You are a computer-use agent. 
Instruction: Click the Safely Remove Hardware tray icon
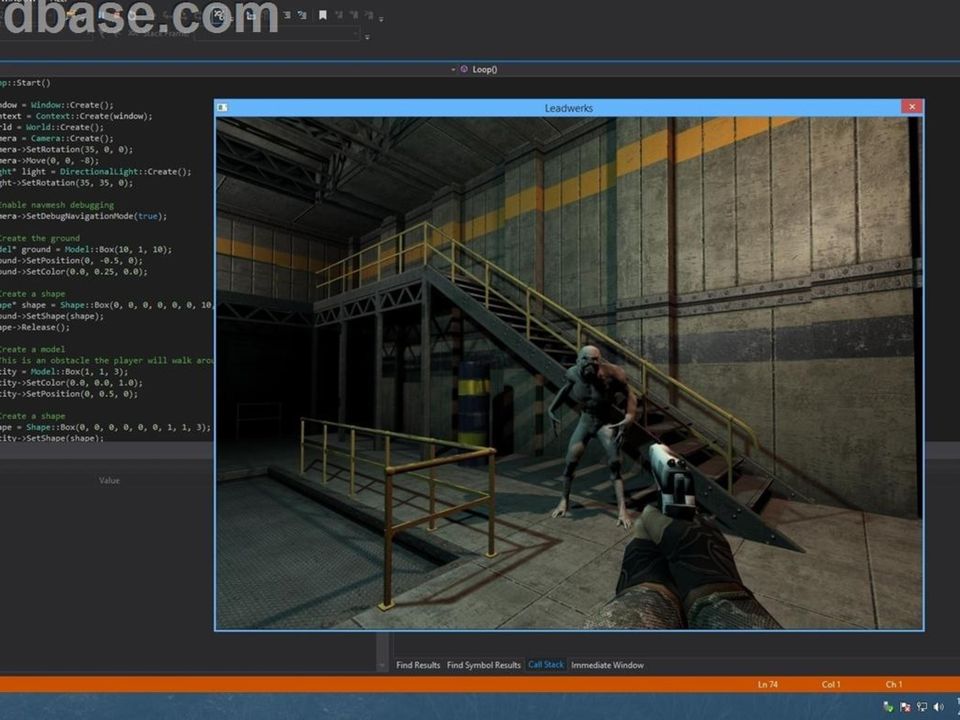click(888, 707)
